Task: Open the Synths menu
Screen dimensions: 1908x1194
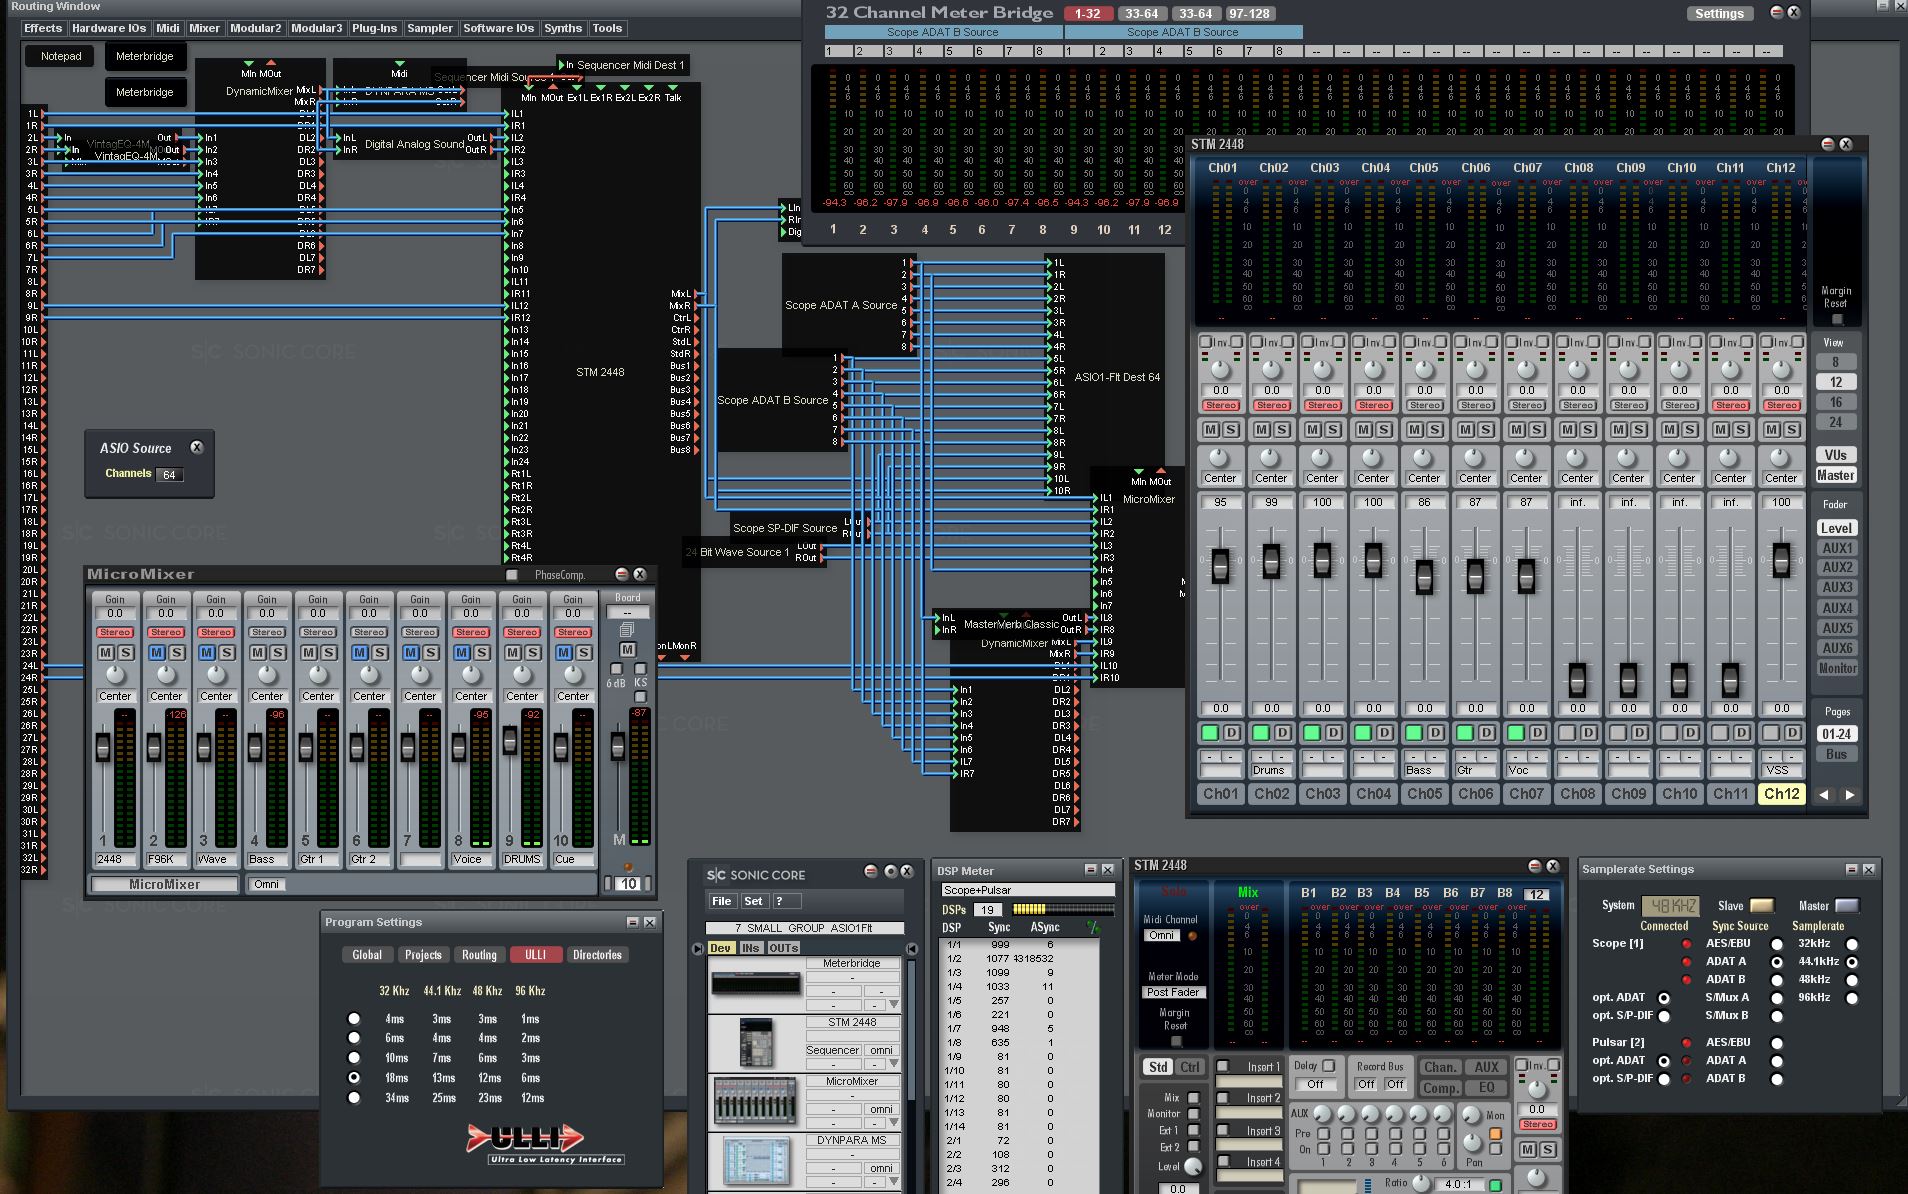Action: coord(563,28)
